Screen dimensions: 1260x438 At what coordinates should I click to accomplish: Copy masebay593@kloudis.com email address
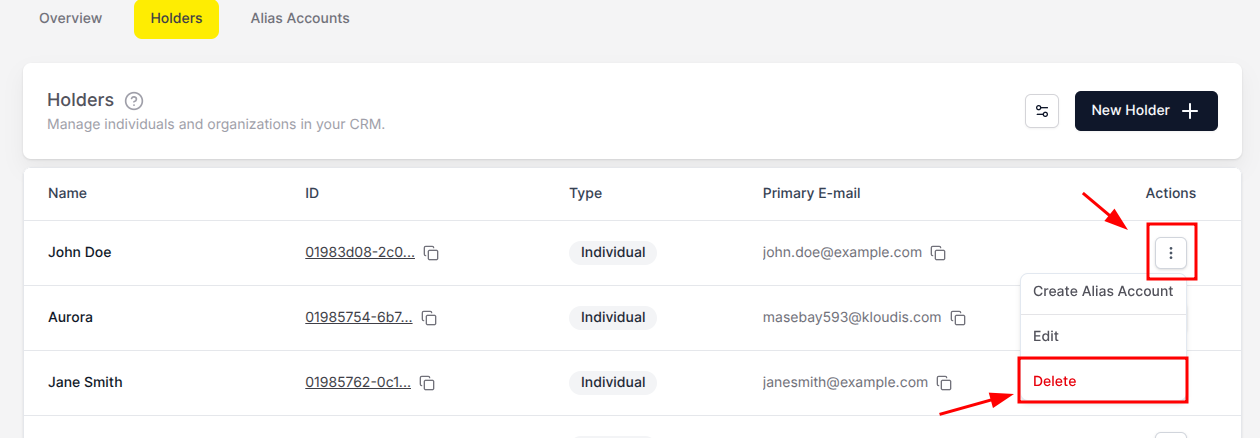click(958, 318)
